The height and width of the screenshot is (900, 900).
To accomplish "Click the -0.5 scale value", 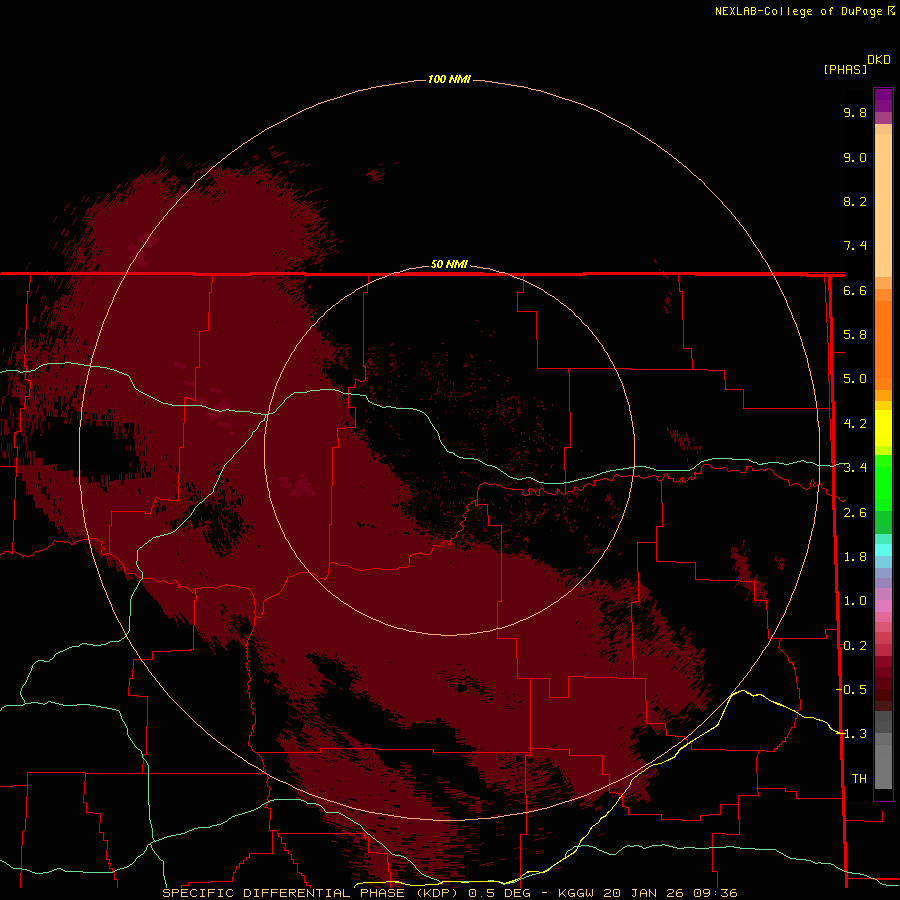I will (852, 690).
